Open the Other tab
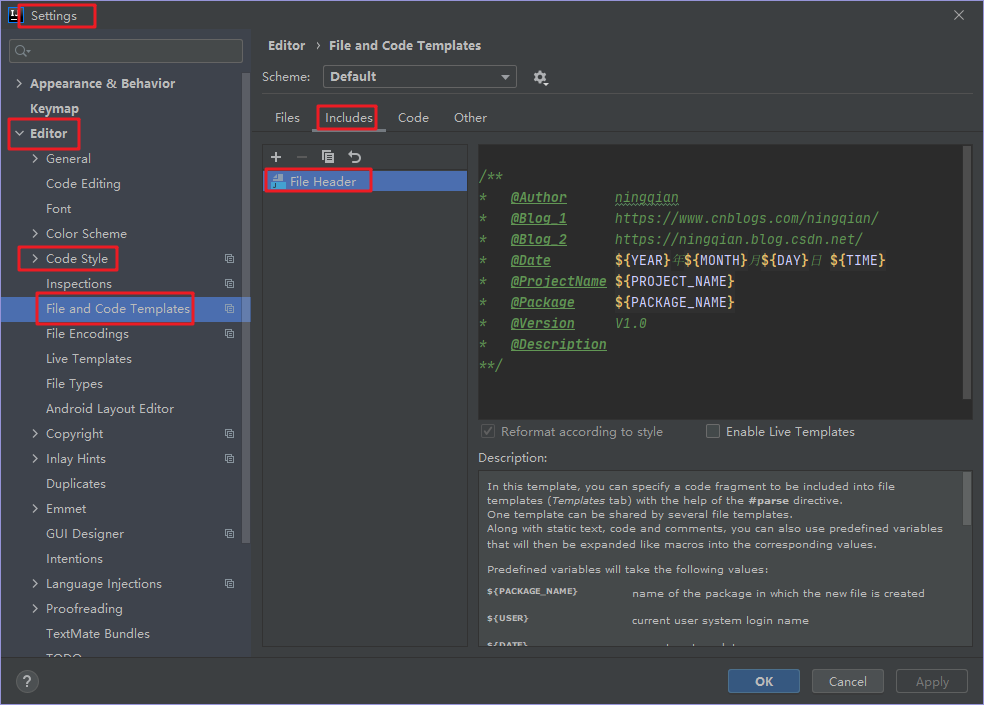This screenshot has height=705, width=984. (470, 117)
